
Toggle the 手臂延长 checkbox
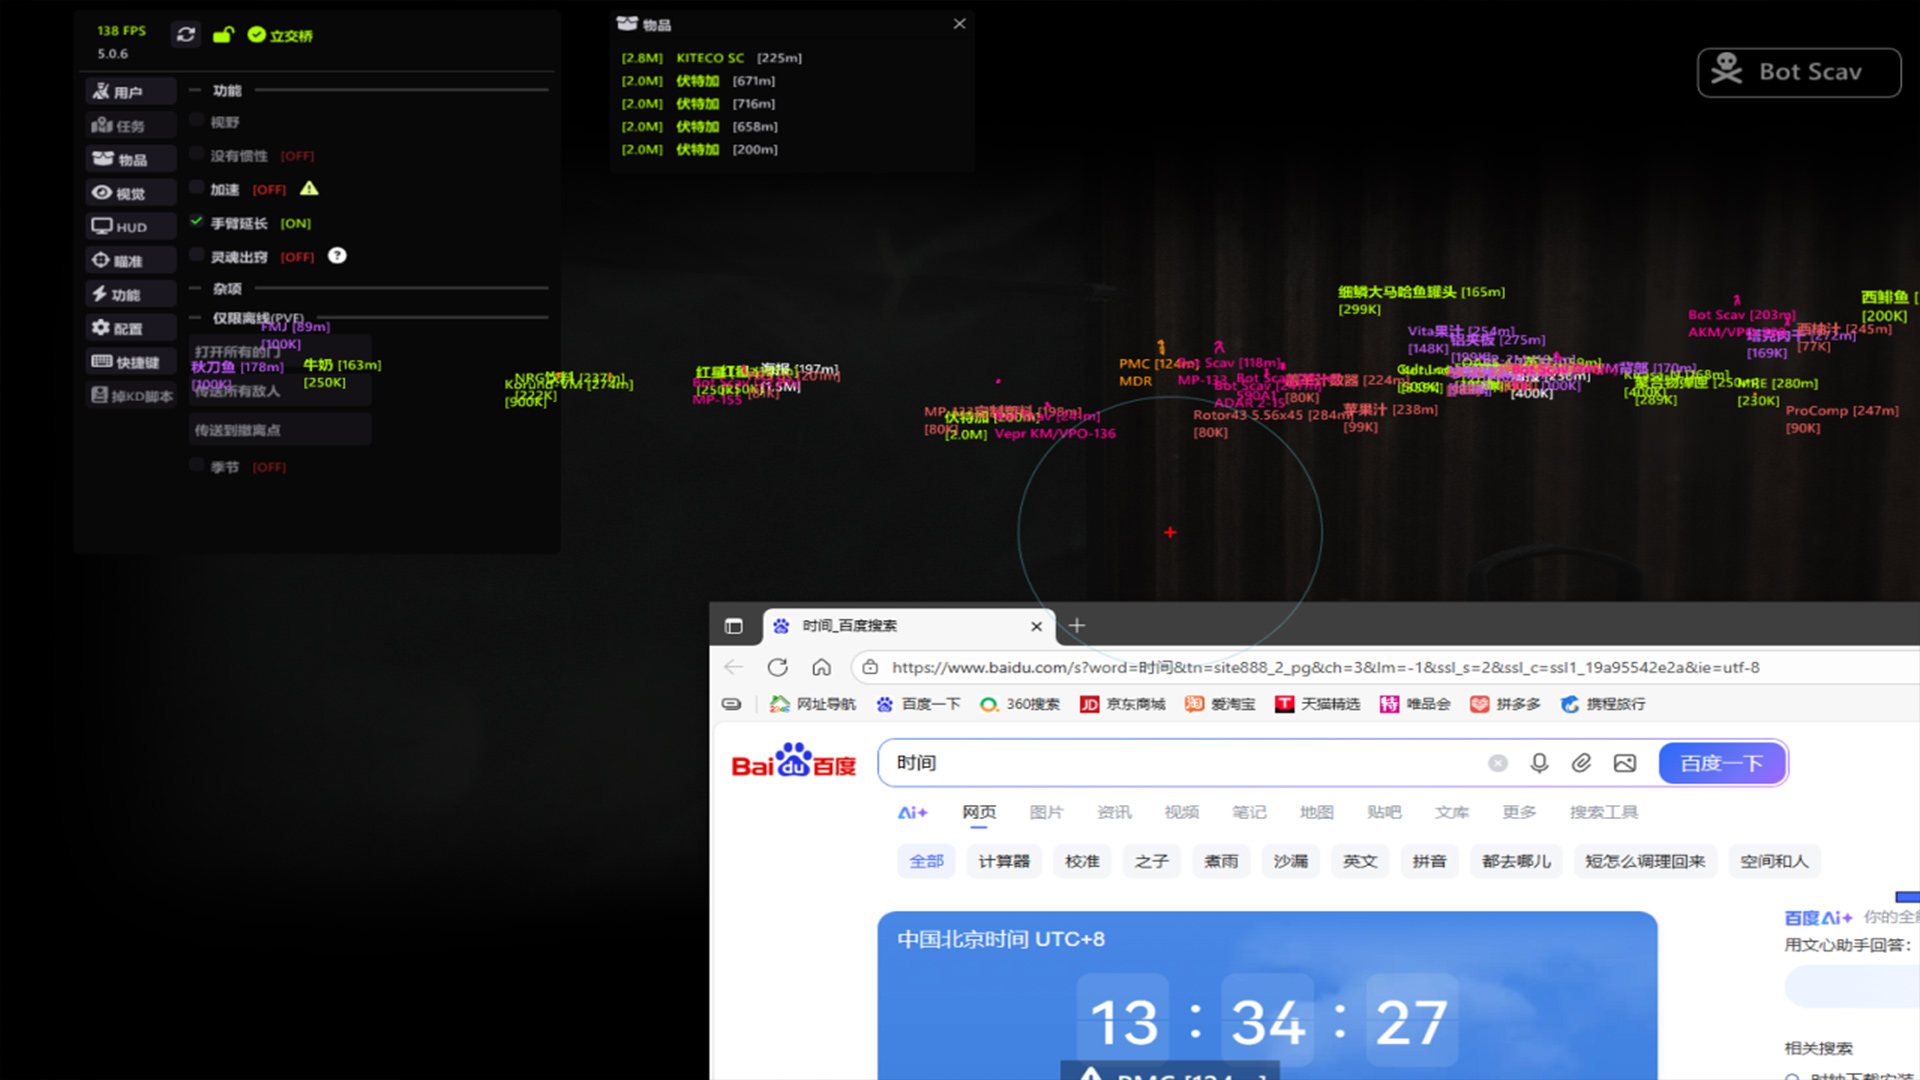point(197,222)
